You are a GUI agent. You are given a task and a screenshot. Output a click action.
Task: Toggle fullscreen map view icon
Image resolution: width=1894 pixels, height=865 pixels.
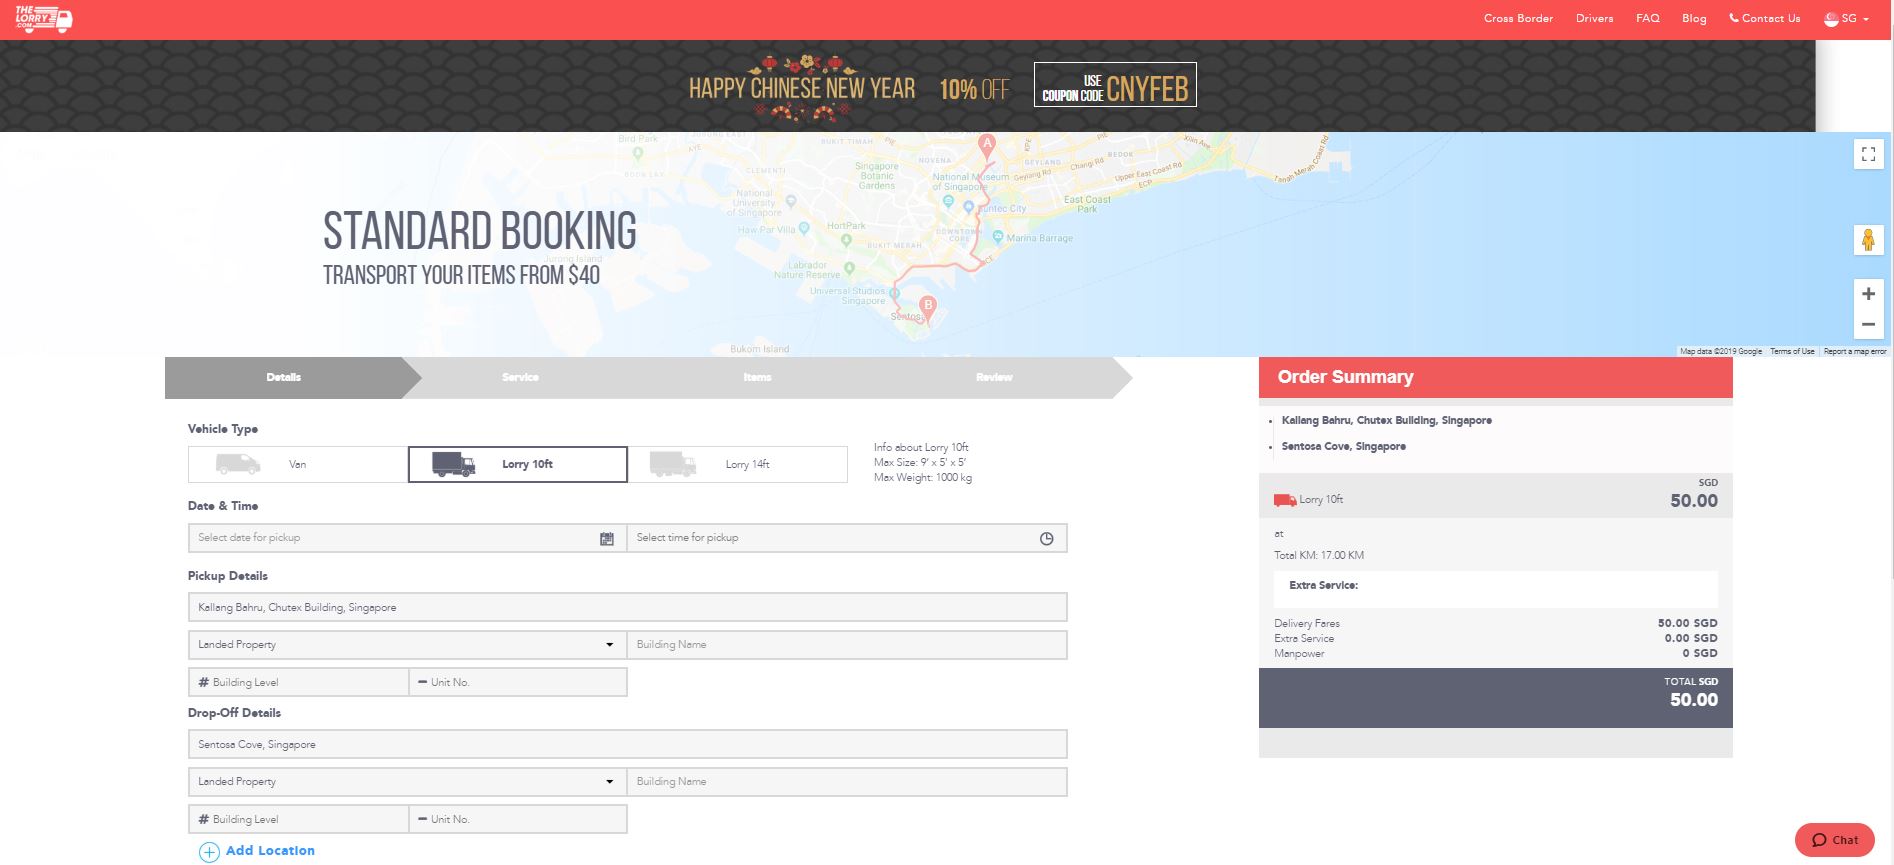tap(1867, 155)
